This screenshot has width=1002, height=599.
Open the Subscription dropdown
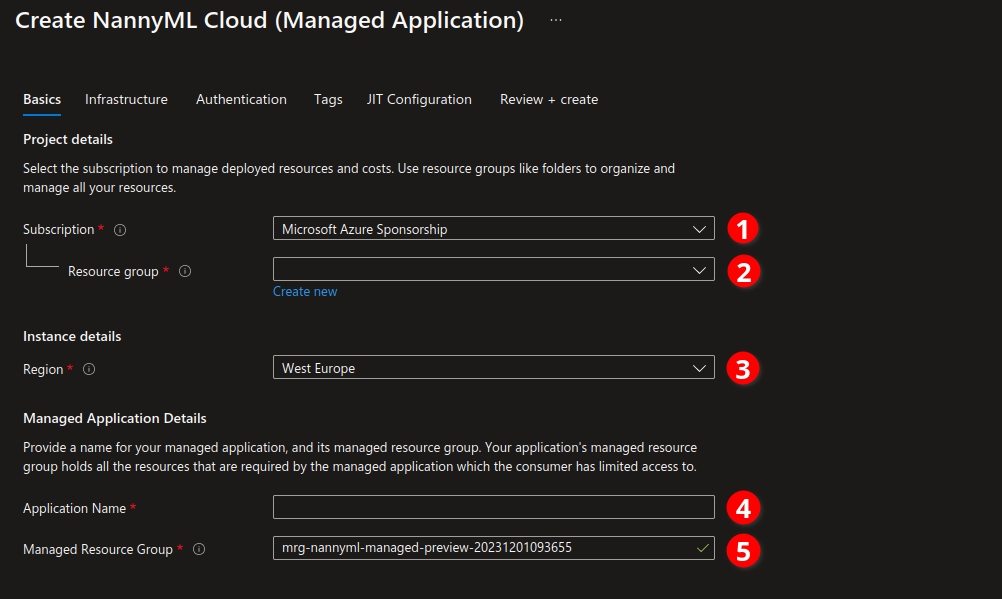tap(493, 229)
